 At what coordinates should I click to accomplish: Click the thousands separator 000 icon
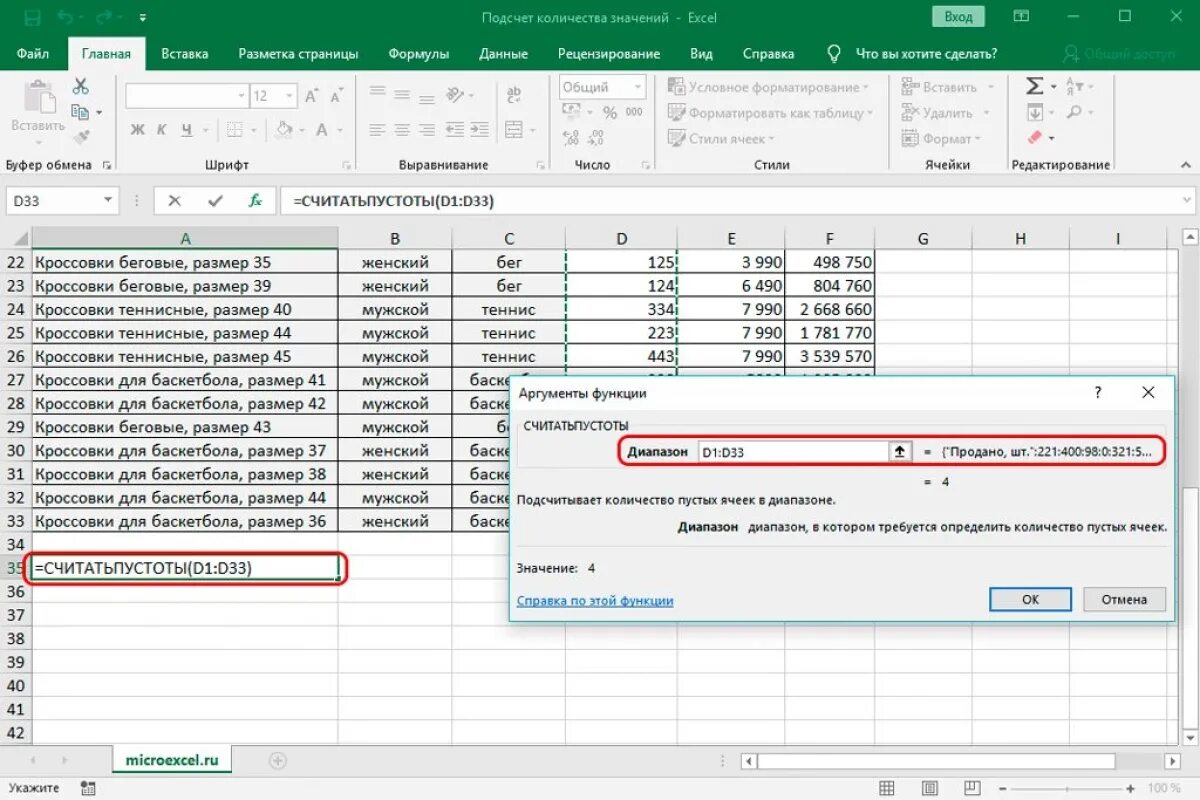[x=634, y=114]
